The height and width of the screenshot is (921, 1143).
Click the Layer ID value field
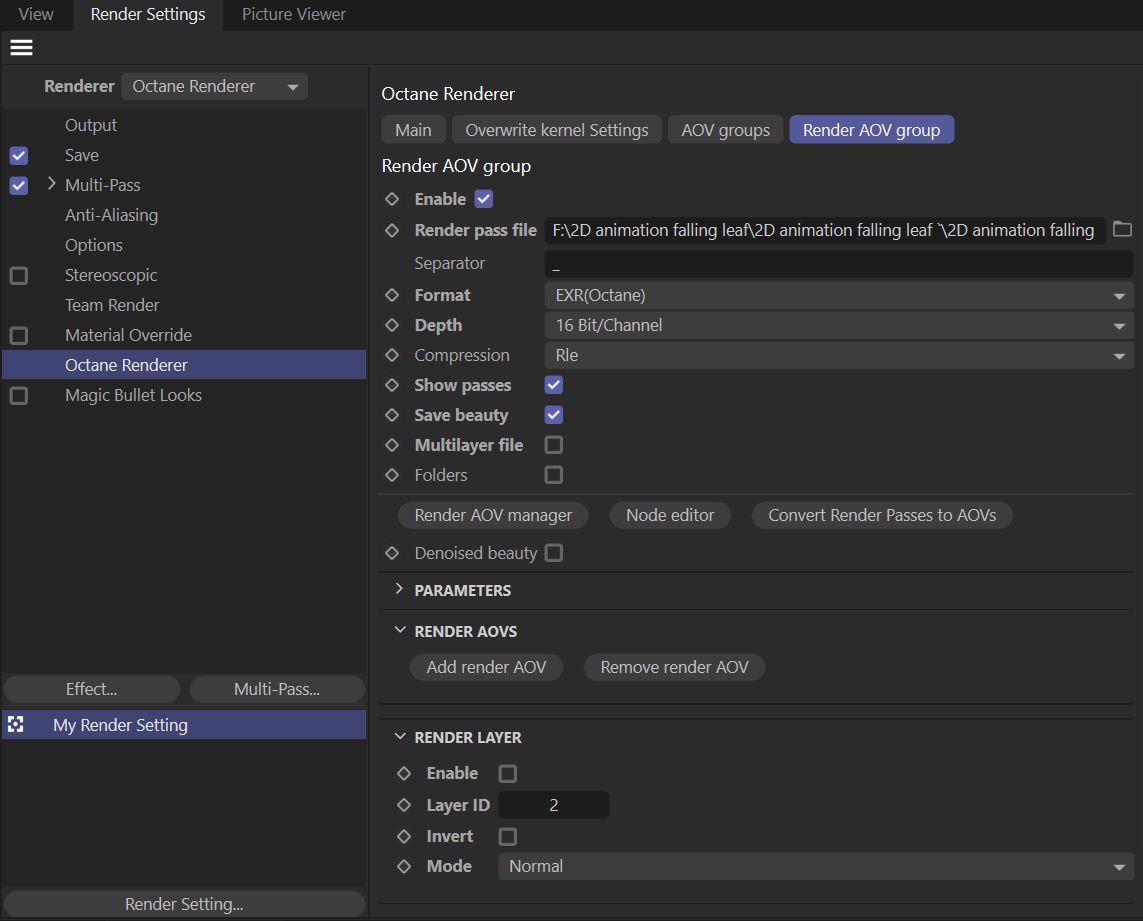tap(553, 805)
